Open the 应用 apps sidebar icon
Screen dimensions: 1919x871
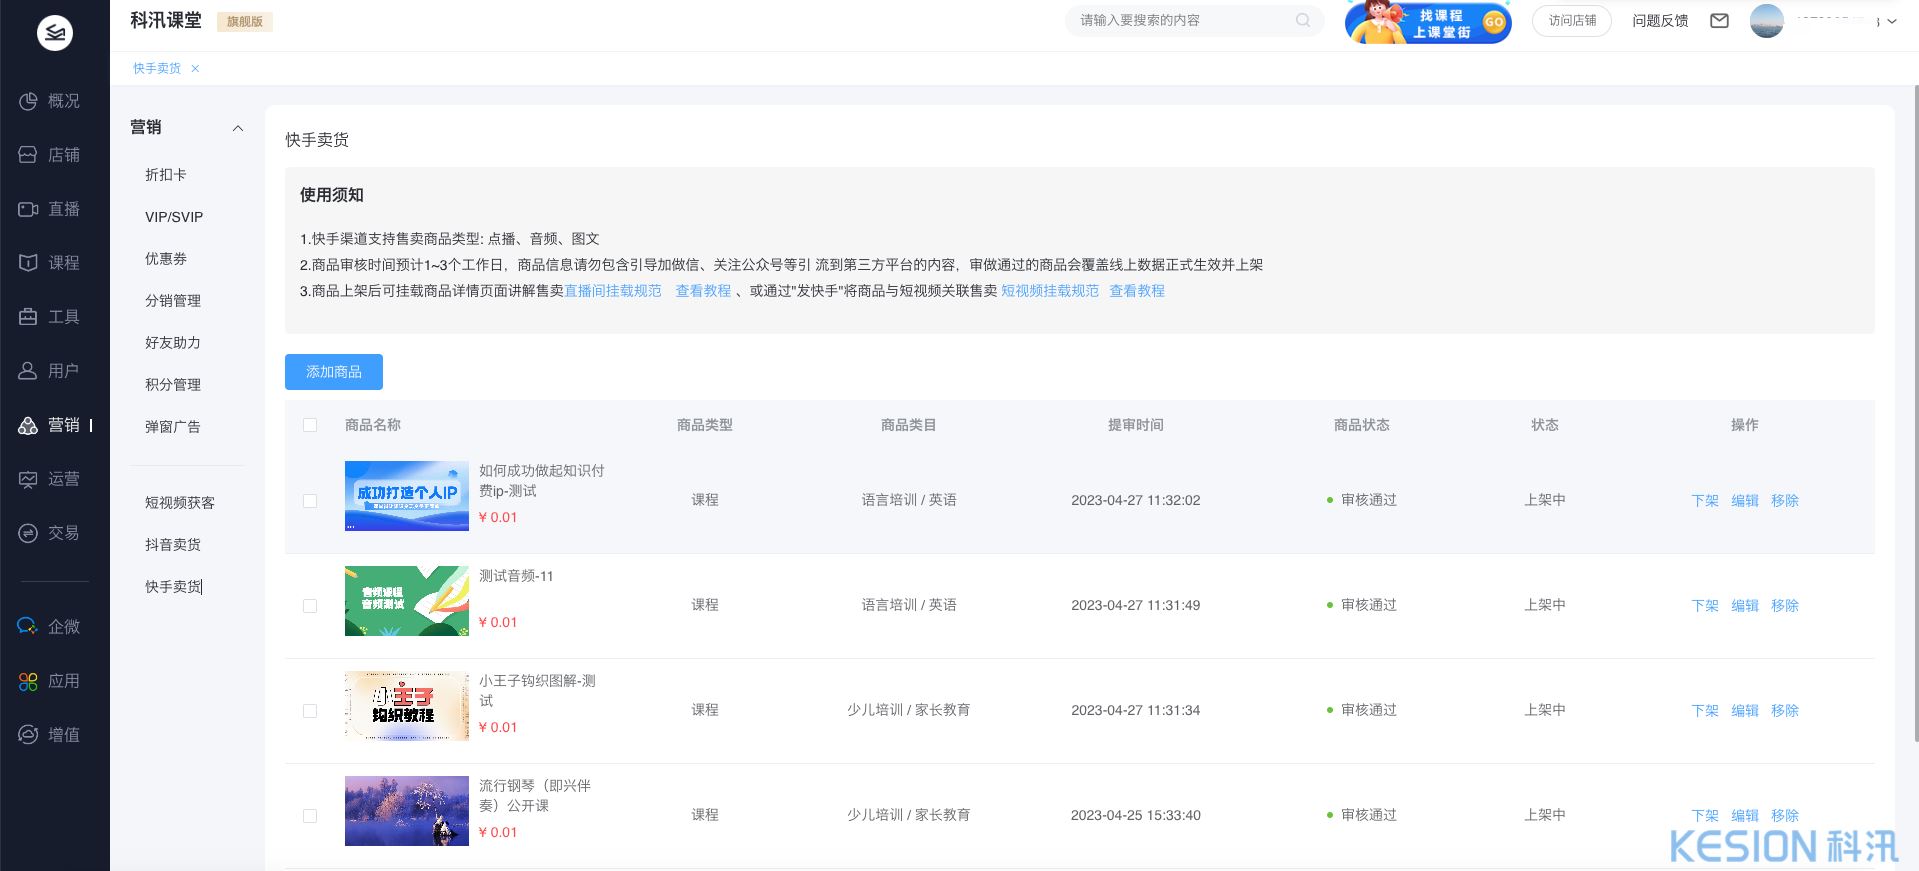pyautogui.click(x=28, y=681)
